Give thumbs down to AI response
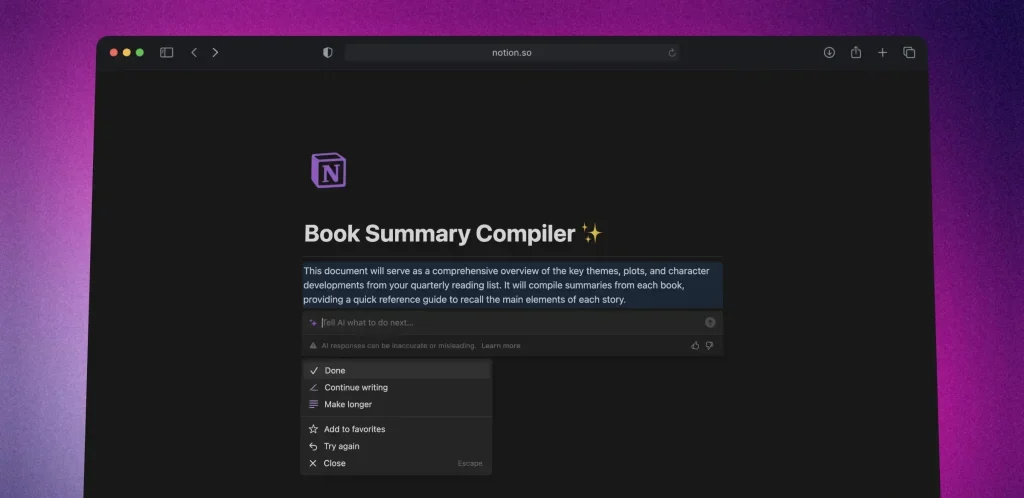The height and width of the screenshot is (498, 1024). click(x=709, y=345)
